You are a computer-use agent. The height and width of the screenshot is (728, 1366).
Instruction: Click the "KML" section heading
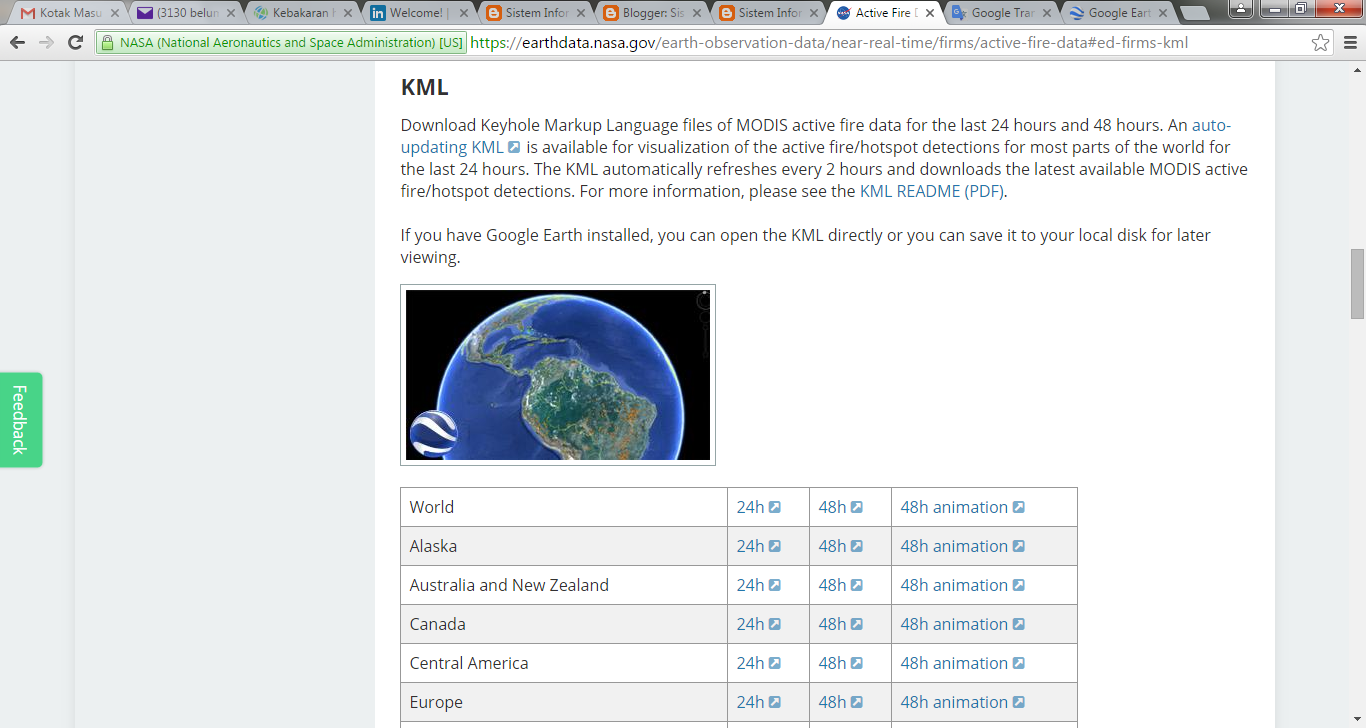tap(425, 87)
